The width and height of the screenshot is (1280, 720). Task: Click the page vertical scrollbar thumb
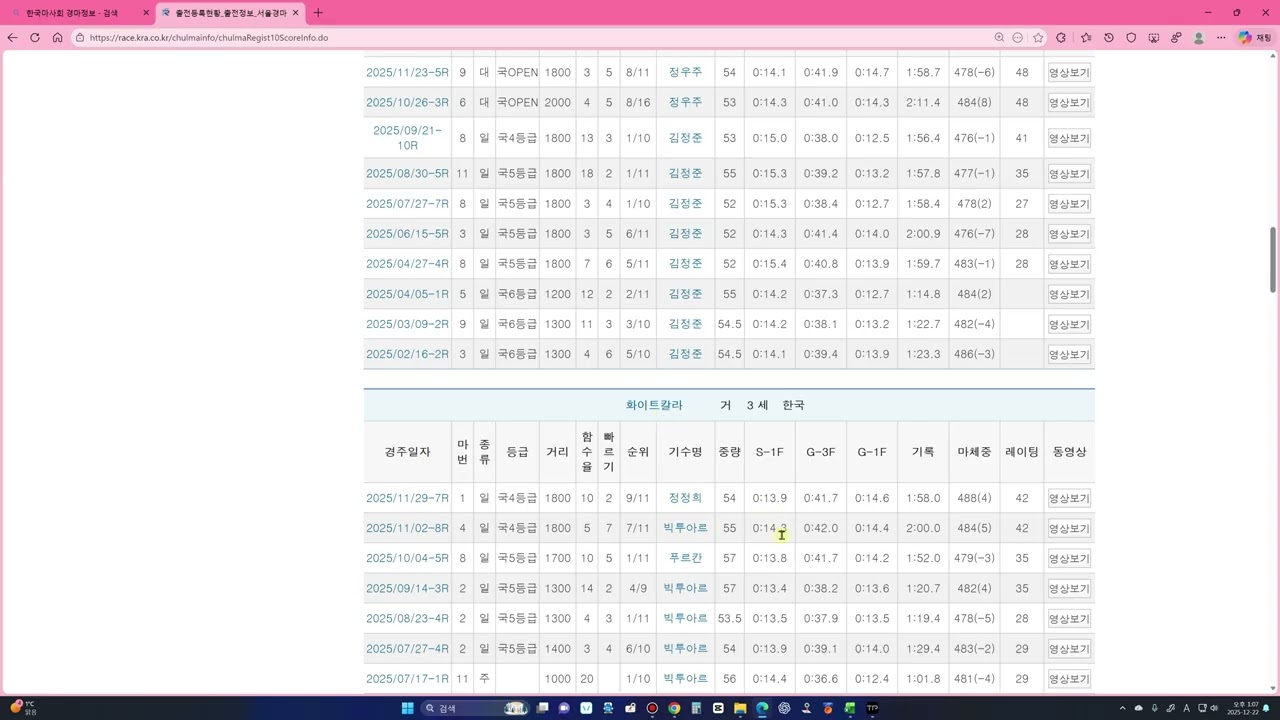pos(1273,259)
